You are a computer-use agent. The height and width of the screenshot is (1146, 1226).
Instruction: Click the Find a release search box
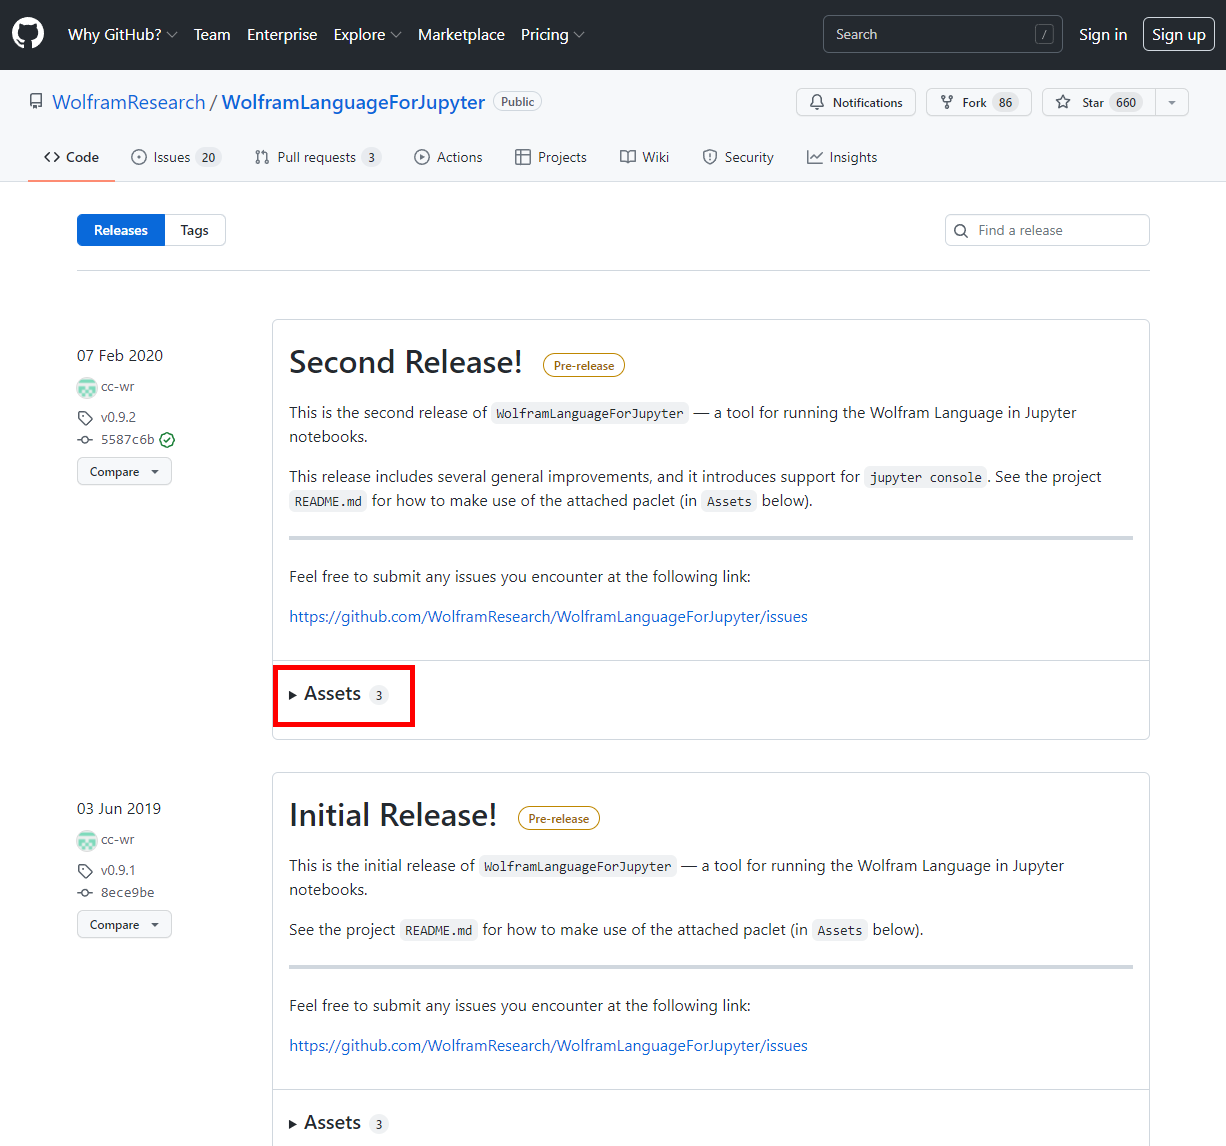pos(1047,230)
